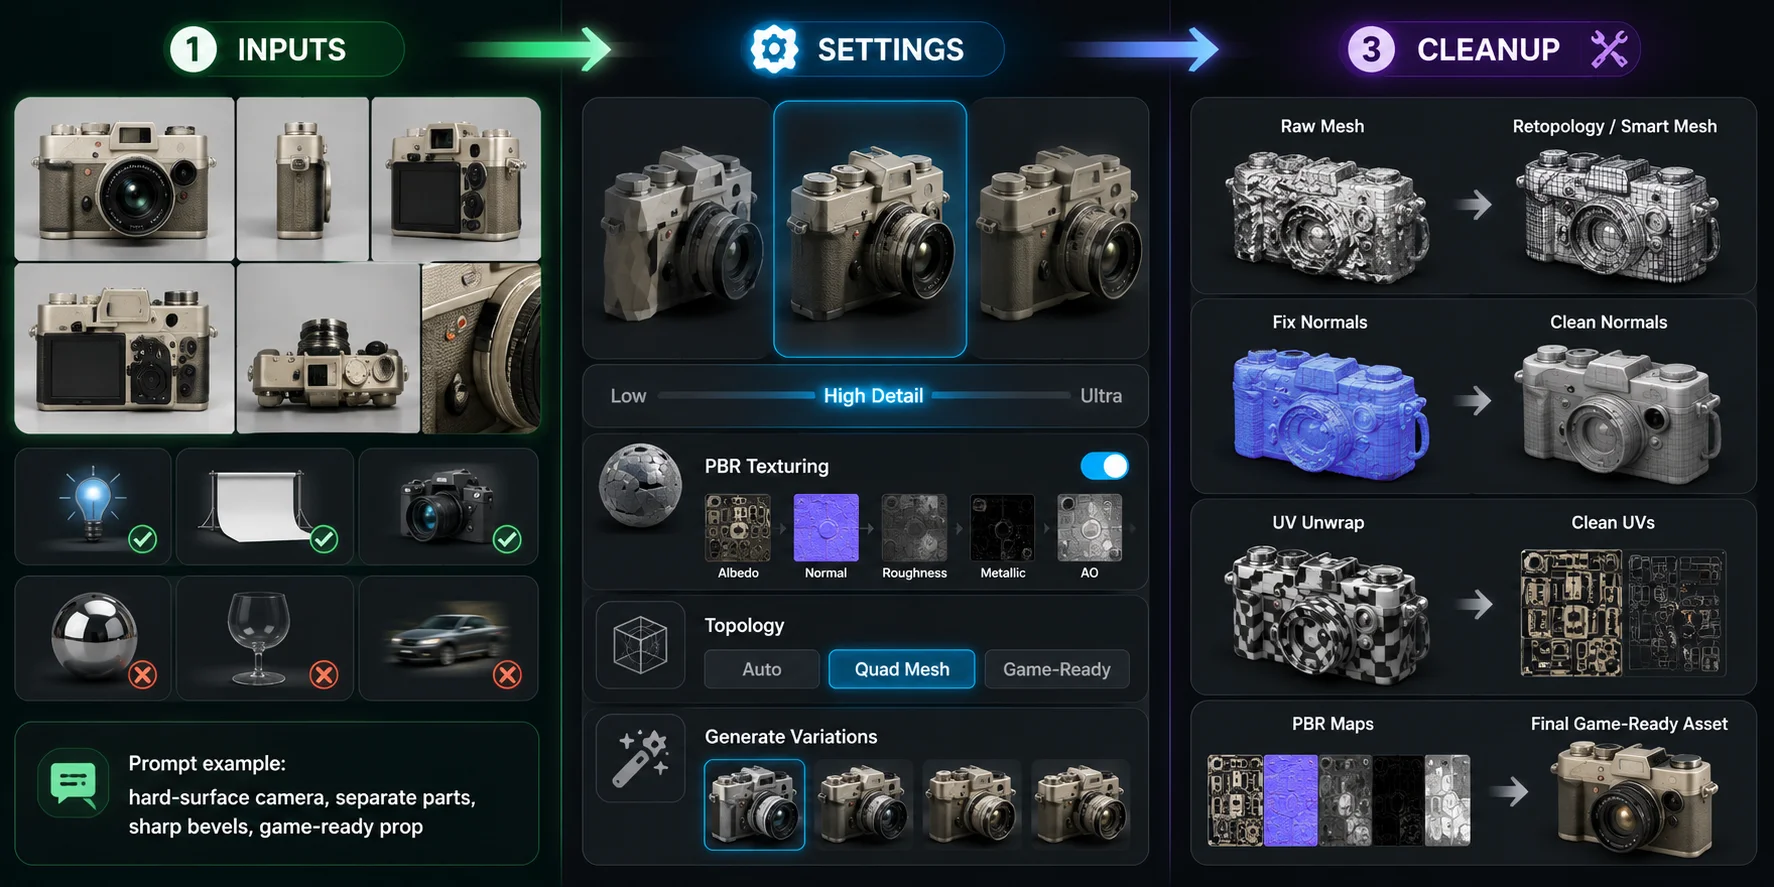View the Clean UVs layout preview

click(x=1623, y=612)
